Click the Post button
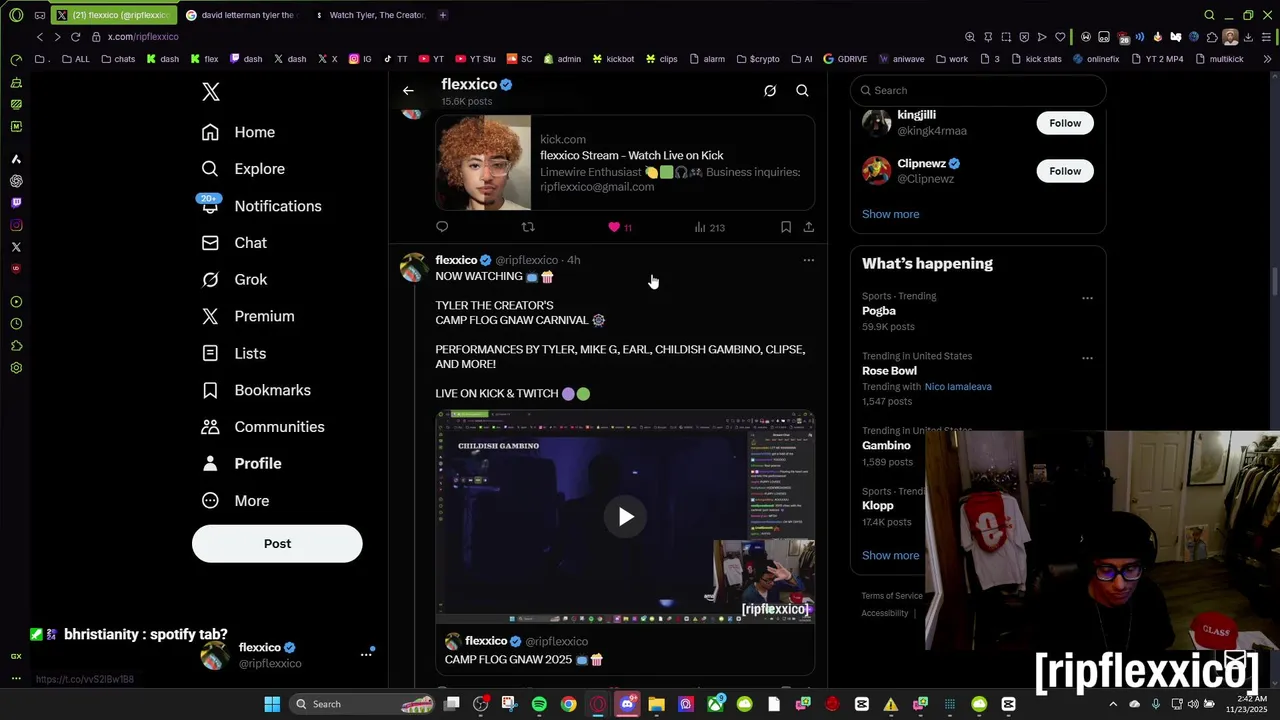The width and height of the screenshot is (1280, 720). click(277, 544)
